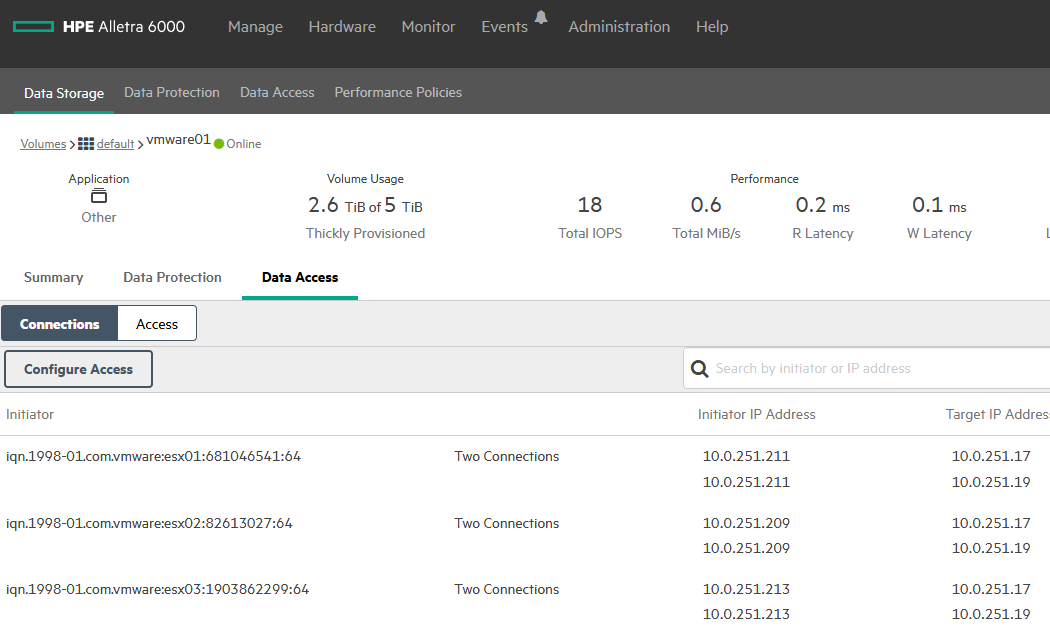
Task: Select the Connections toggle button
Action: point(60,324)
